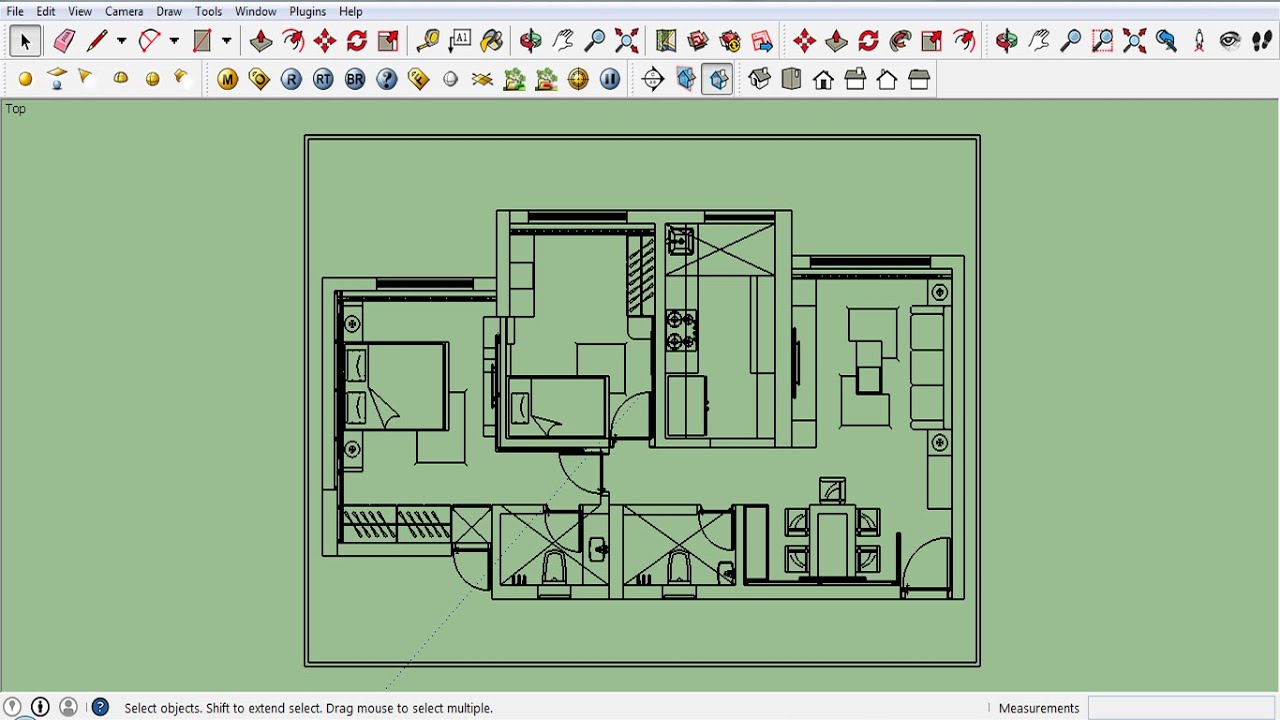Choose the Zoom Window tool
Viewport: 1280px width, 720px height.
1102,41
